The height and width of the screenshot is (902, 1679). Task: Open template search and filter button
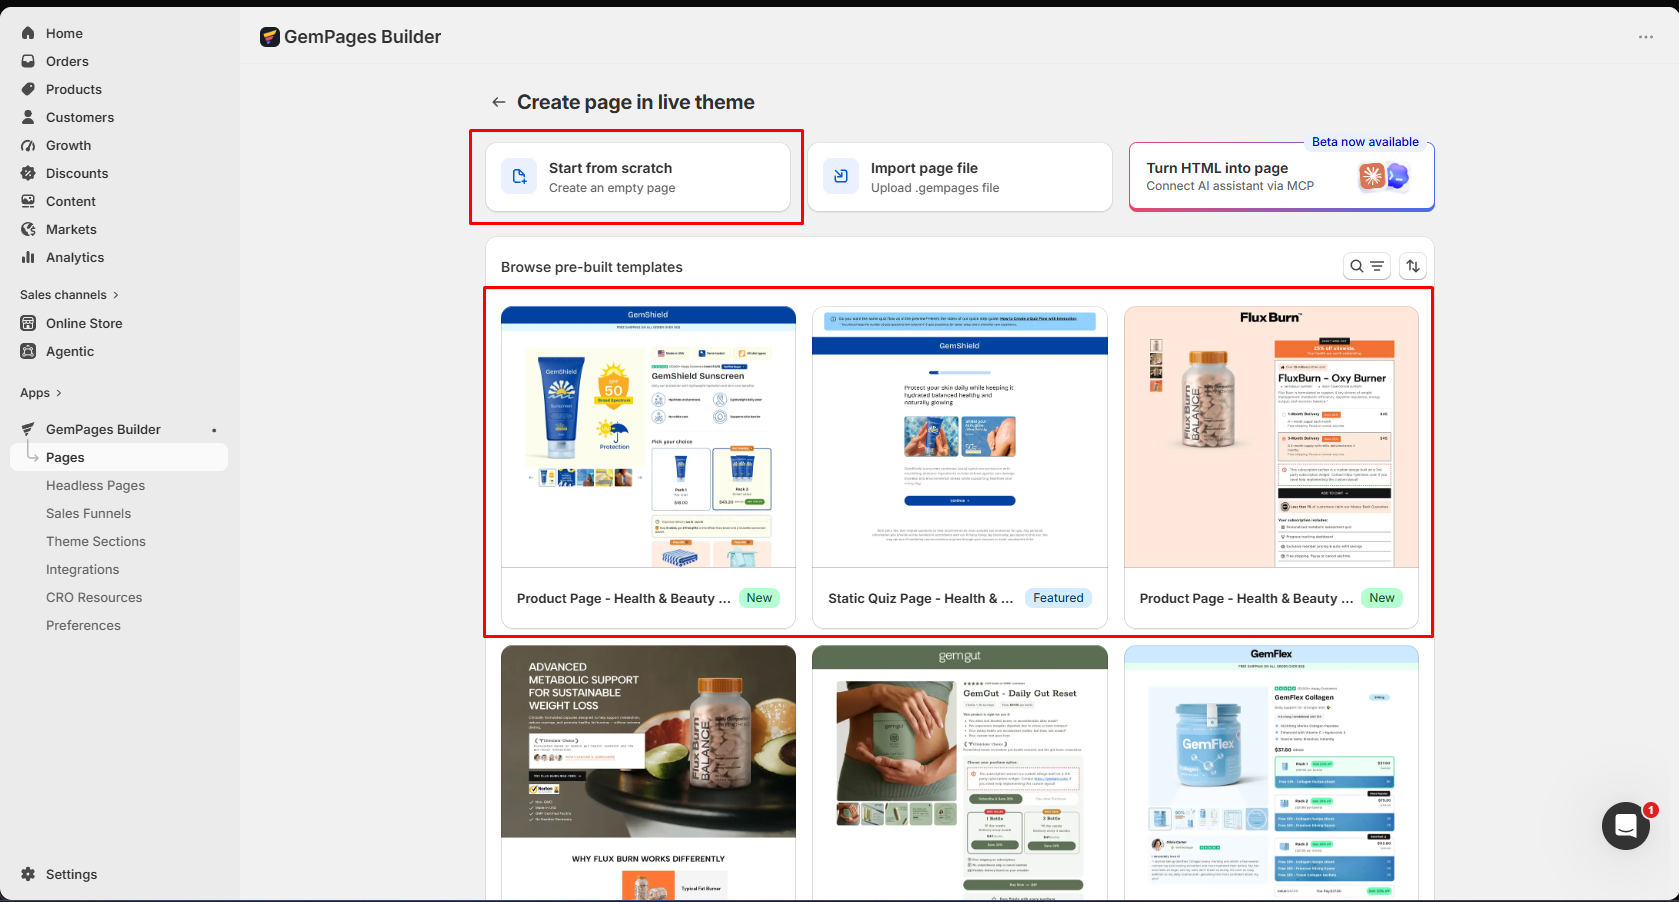pyautogui.click(x=1366, y=266)
